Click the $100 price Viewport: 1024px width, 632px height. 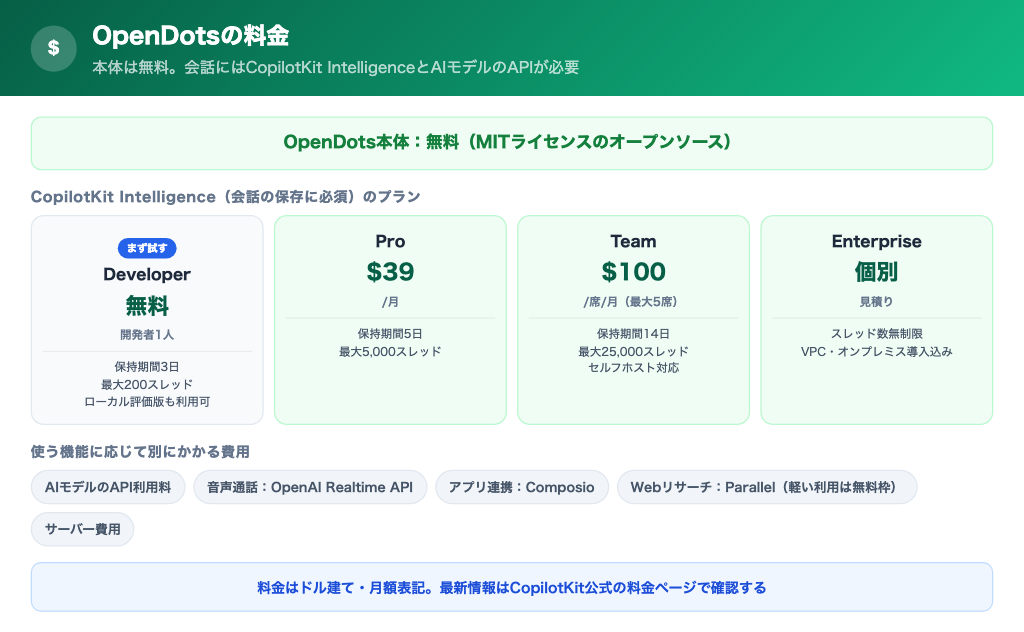point(633,272)
